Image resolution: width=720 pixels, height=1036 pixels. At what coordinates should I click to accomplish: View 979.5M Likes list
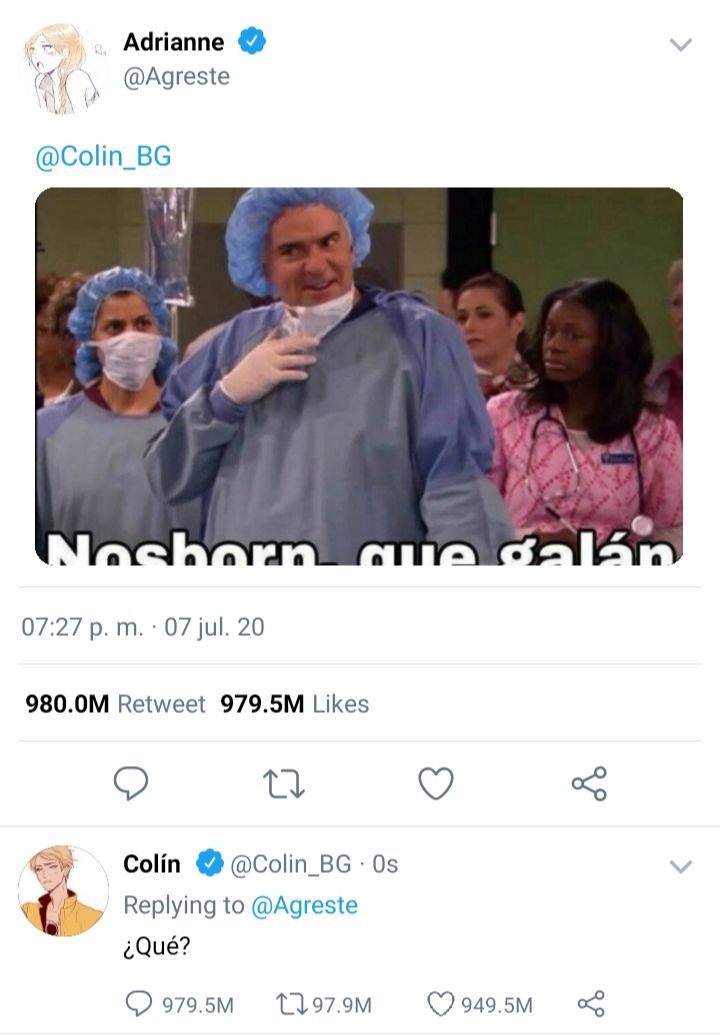click(295, 704)
